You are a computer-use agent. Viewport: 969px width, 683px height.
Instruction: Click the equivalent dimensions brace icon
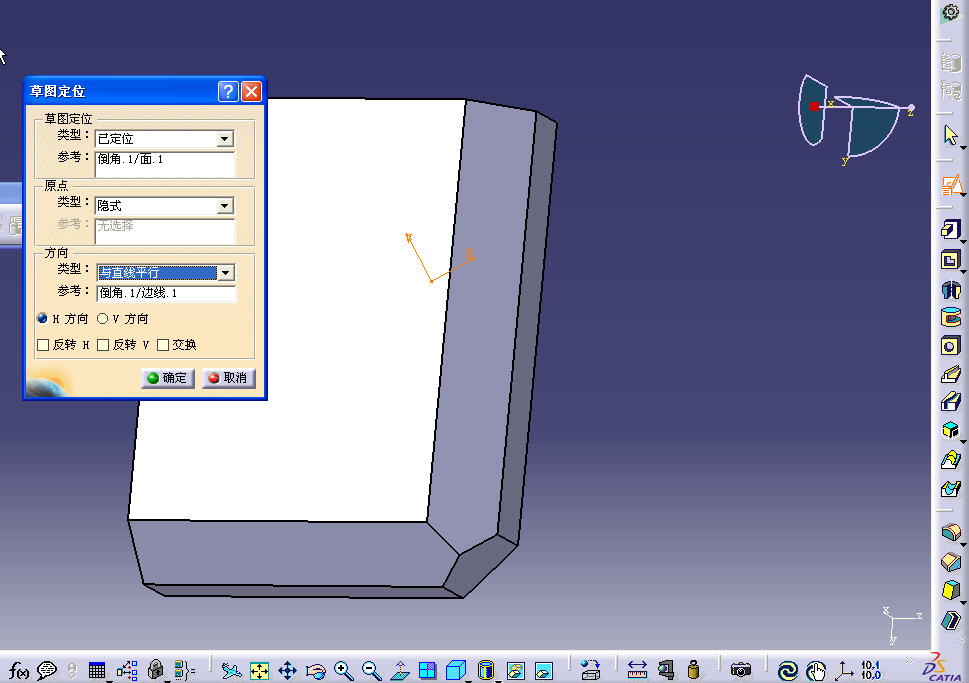(x=184, y=670)
